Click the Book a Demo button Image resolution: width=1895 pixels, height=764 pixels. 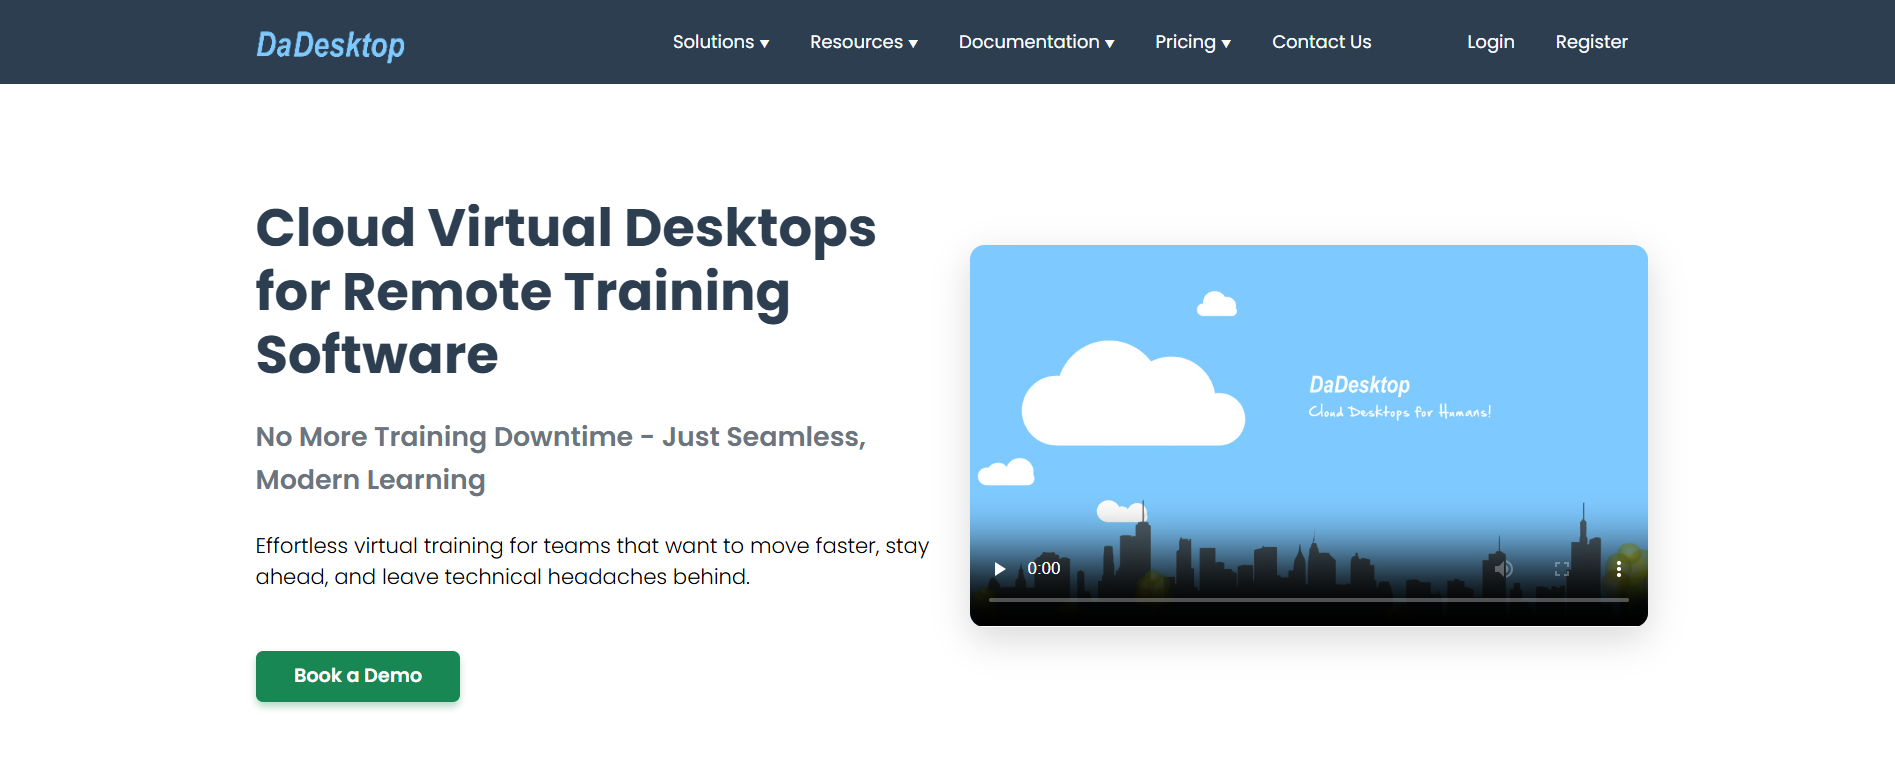coord(358,676)
